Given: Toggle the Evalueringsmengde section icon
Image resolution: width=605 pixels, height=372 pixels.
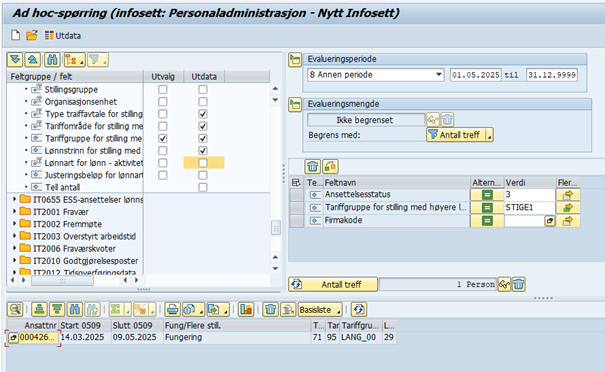Looking at the screenshot, I should click(x=295, y=105).
